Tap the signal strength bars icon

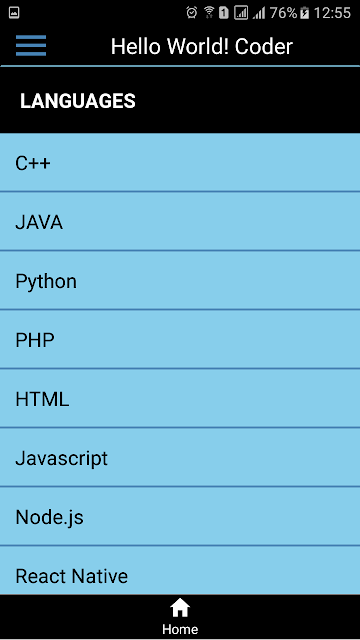259,13
